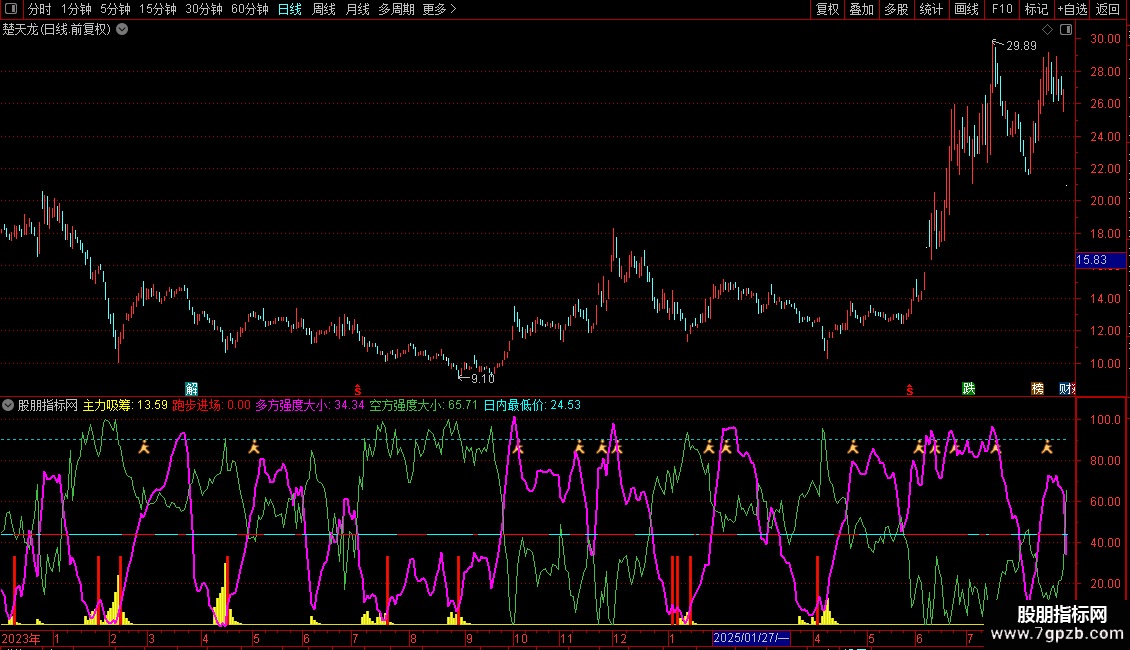Click the cyan 解 marker icon

(192, 388)
